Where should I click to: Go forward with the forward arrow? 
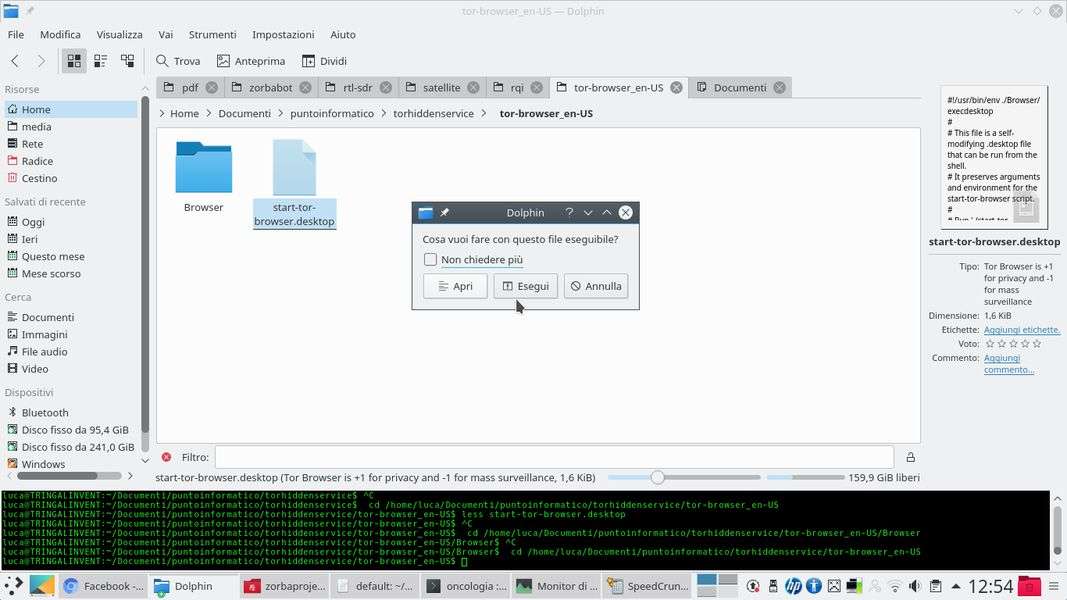click(x=41, y=61)
